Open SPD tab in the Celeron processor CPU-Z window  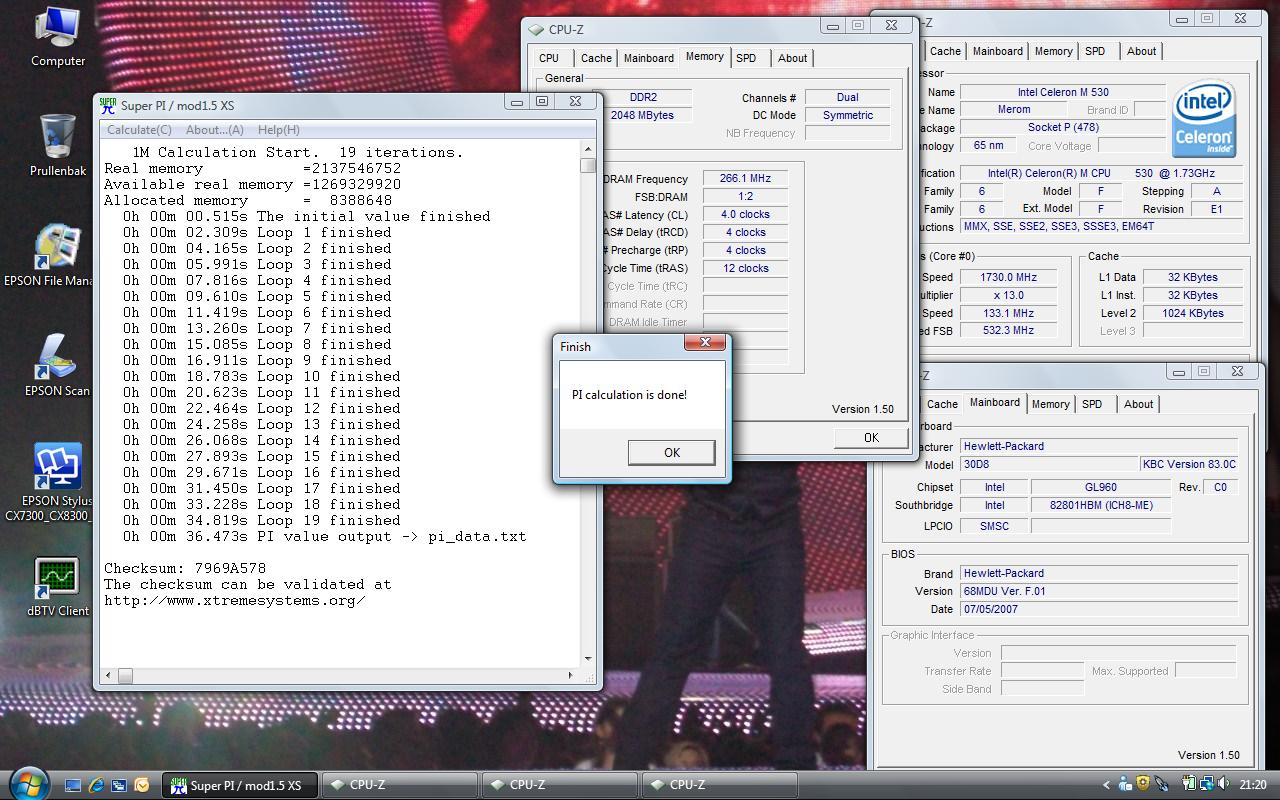tap(1096, 51)
